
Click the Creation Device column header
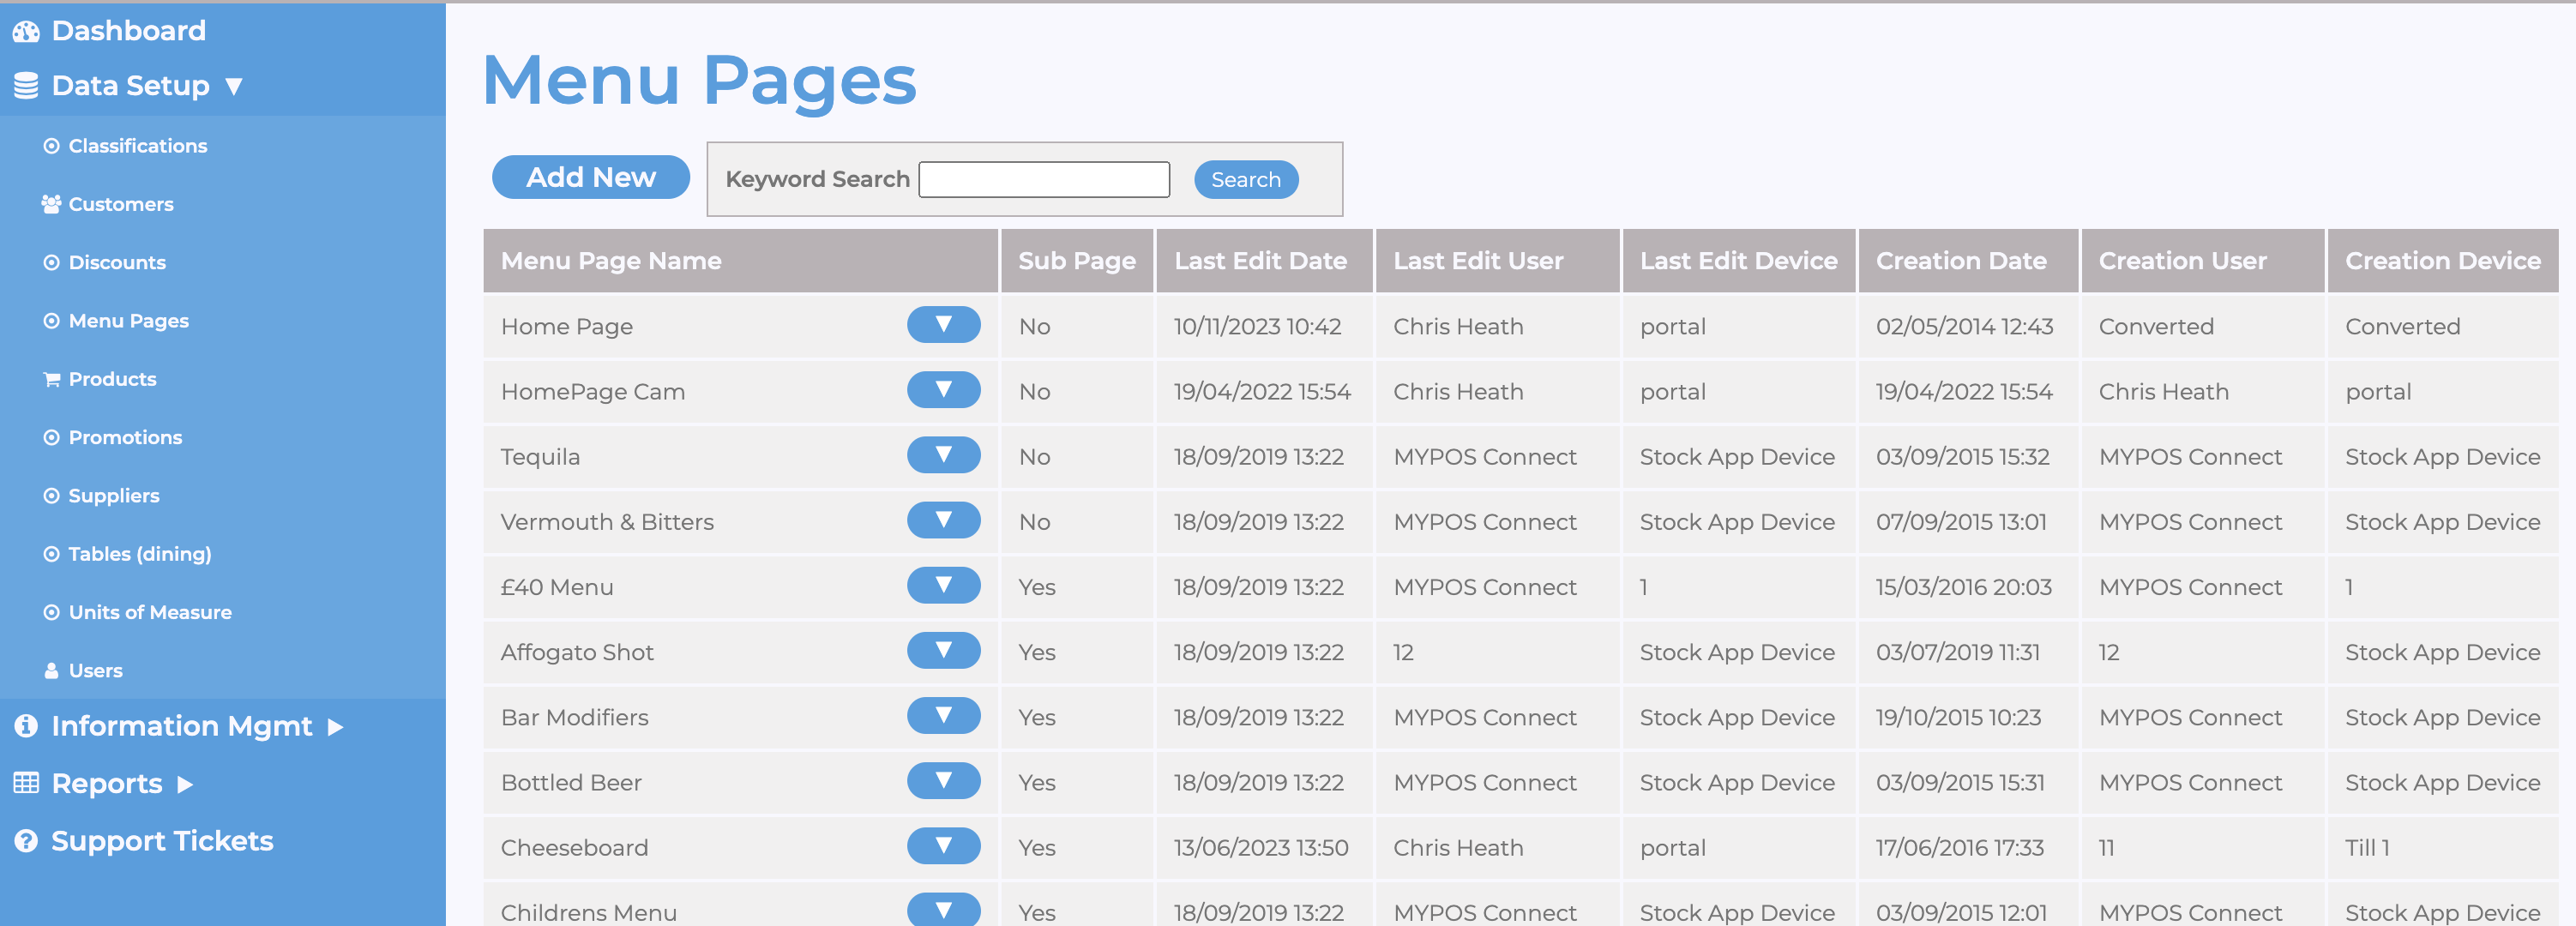pos(2443,261)
